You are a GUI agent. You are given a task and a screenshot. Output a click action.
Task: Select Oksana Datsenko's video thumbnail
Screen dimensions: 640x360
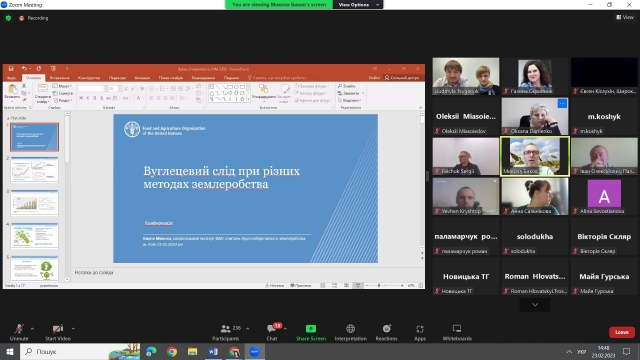coord(535,116)
